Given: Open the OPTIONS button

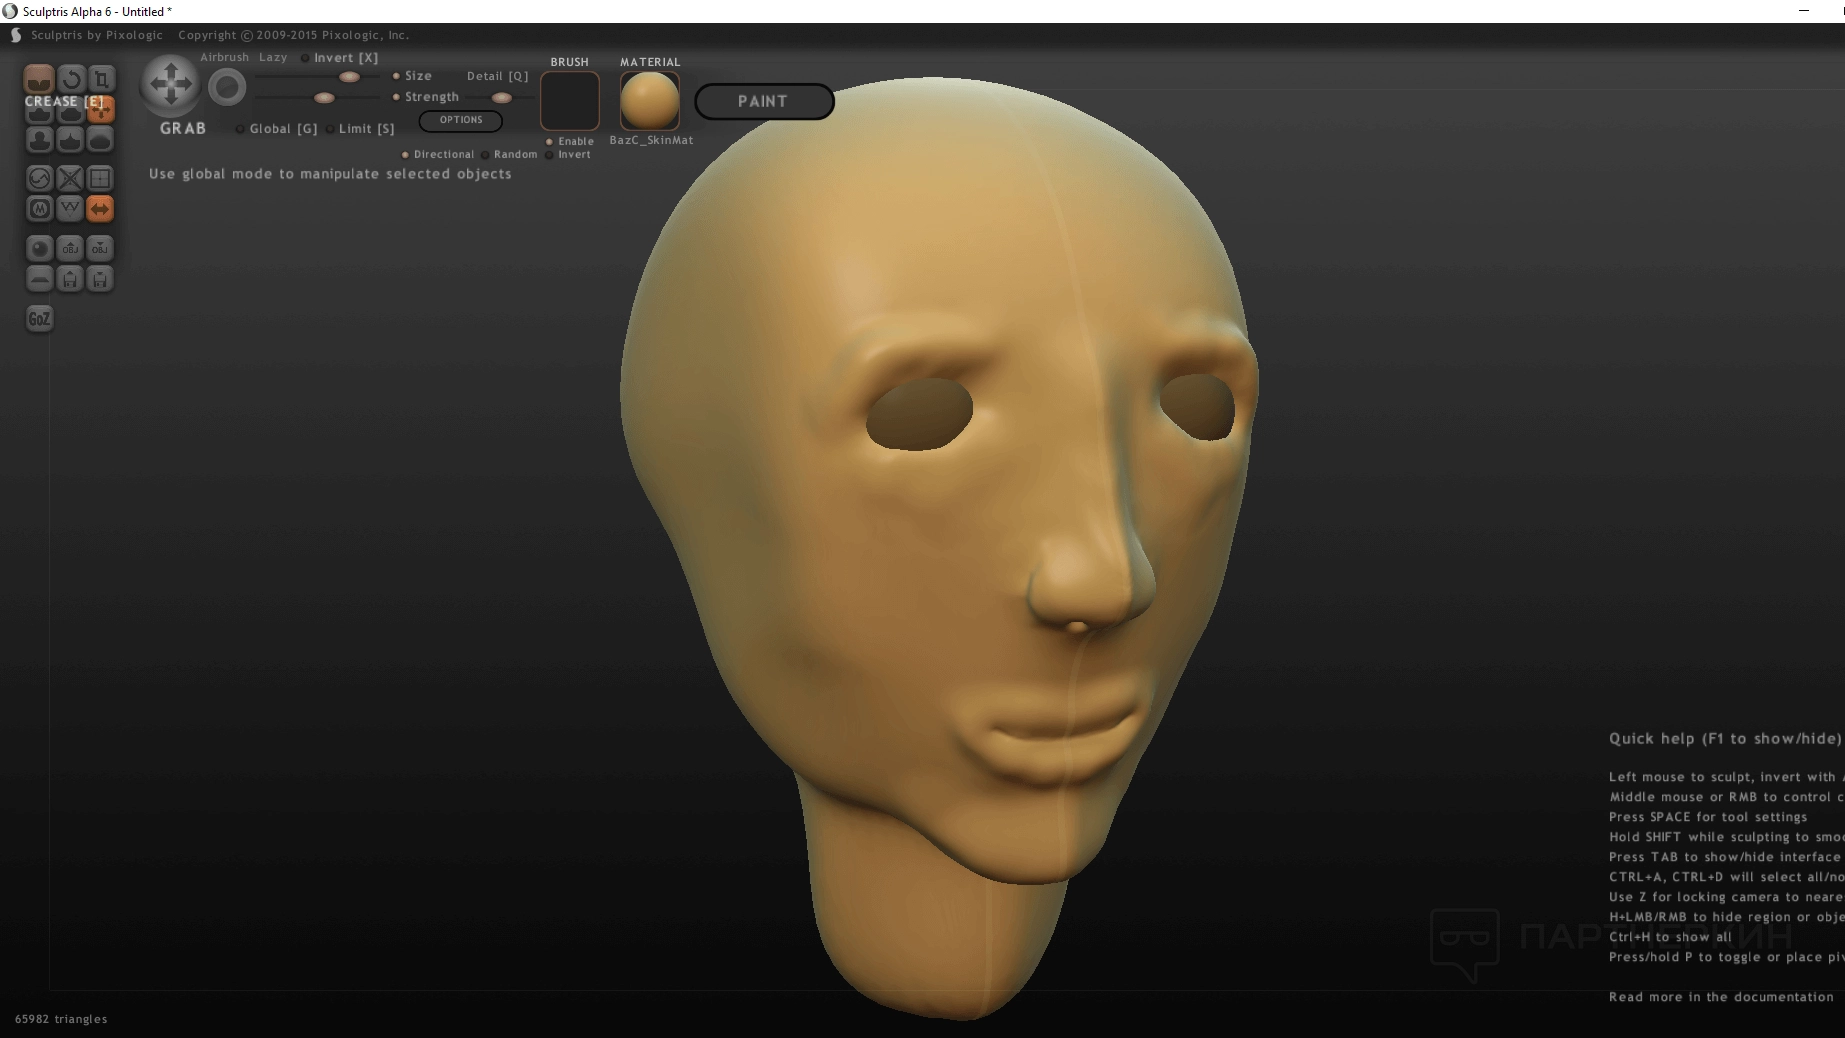Looking at the screenshot, I should [461, 120].
